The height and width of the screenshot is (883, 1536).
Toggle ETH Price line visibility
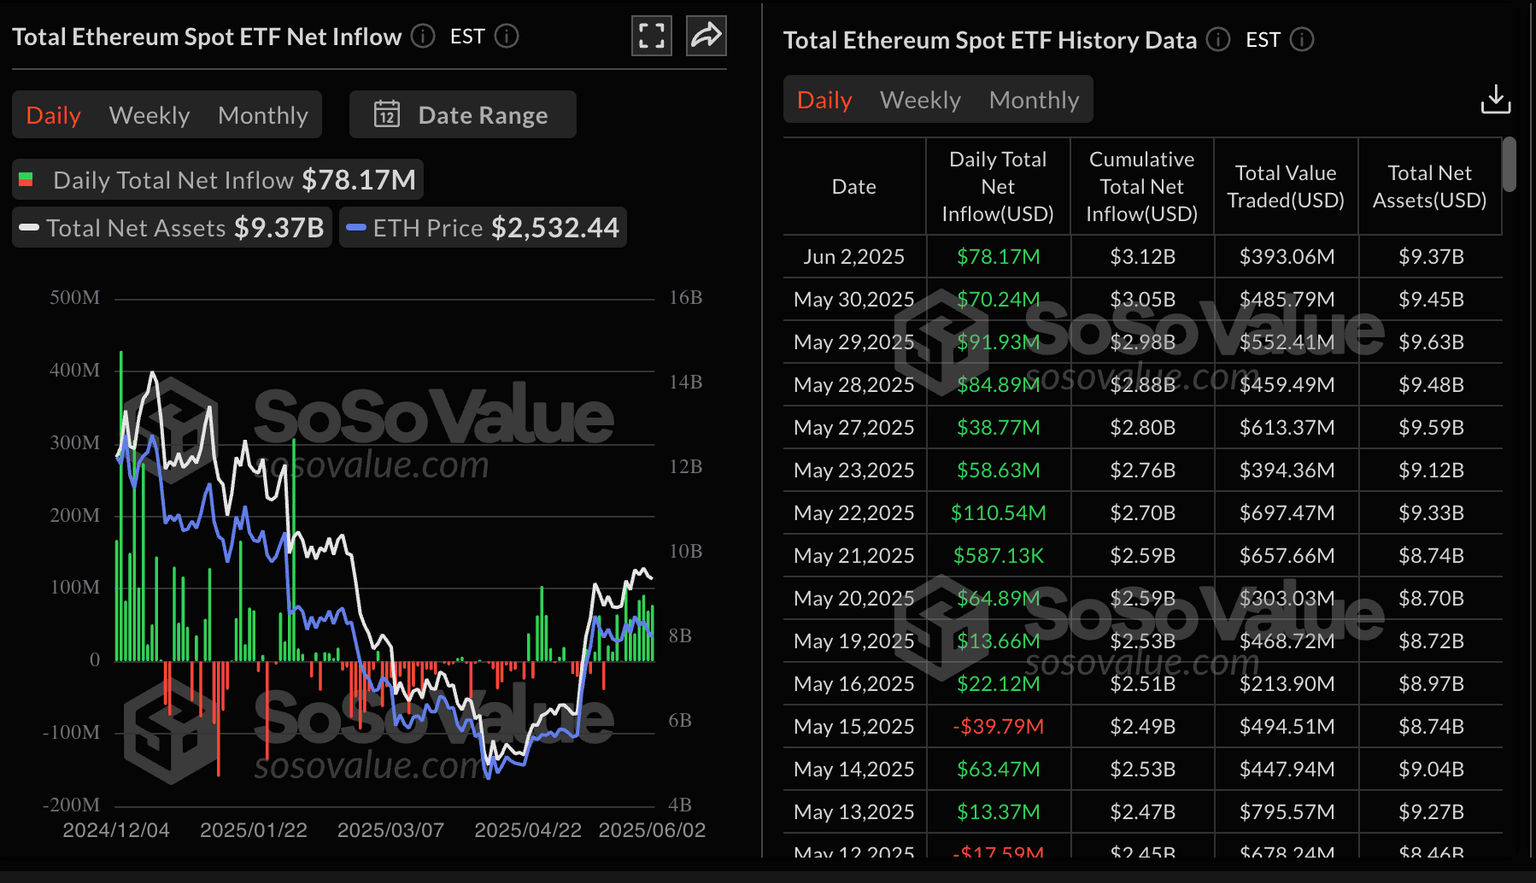[483, 228]
